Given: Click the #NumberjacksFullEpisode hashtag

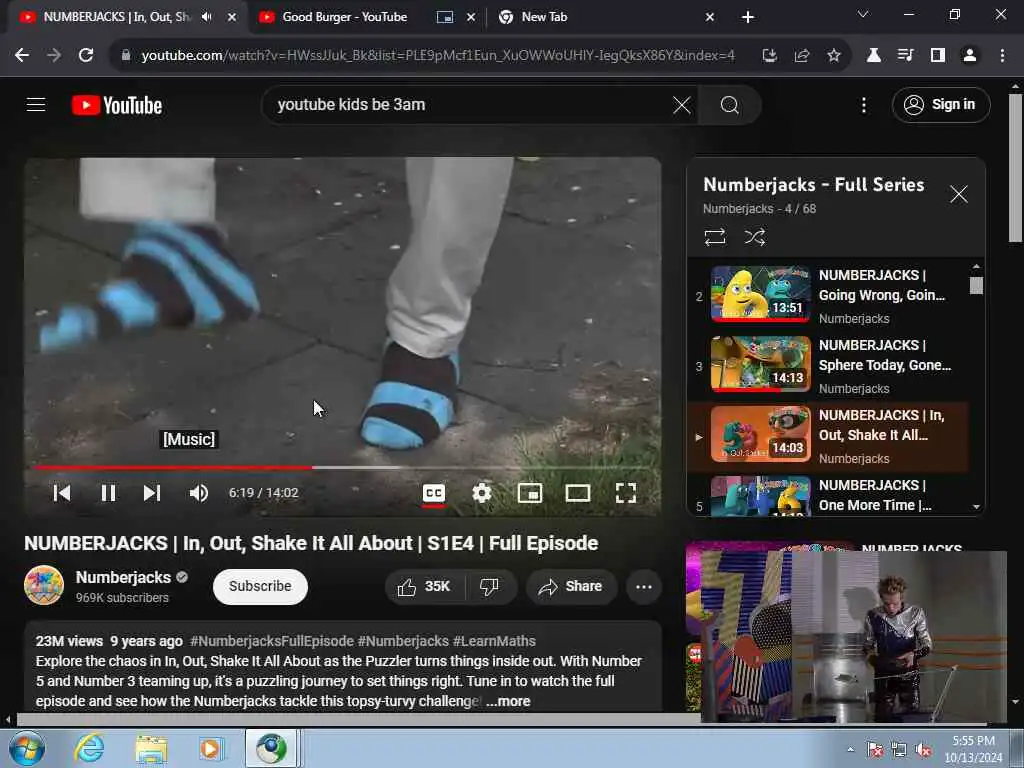Looking at the screenshot, I should (x=272, y=641).
